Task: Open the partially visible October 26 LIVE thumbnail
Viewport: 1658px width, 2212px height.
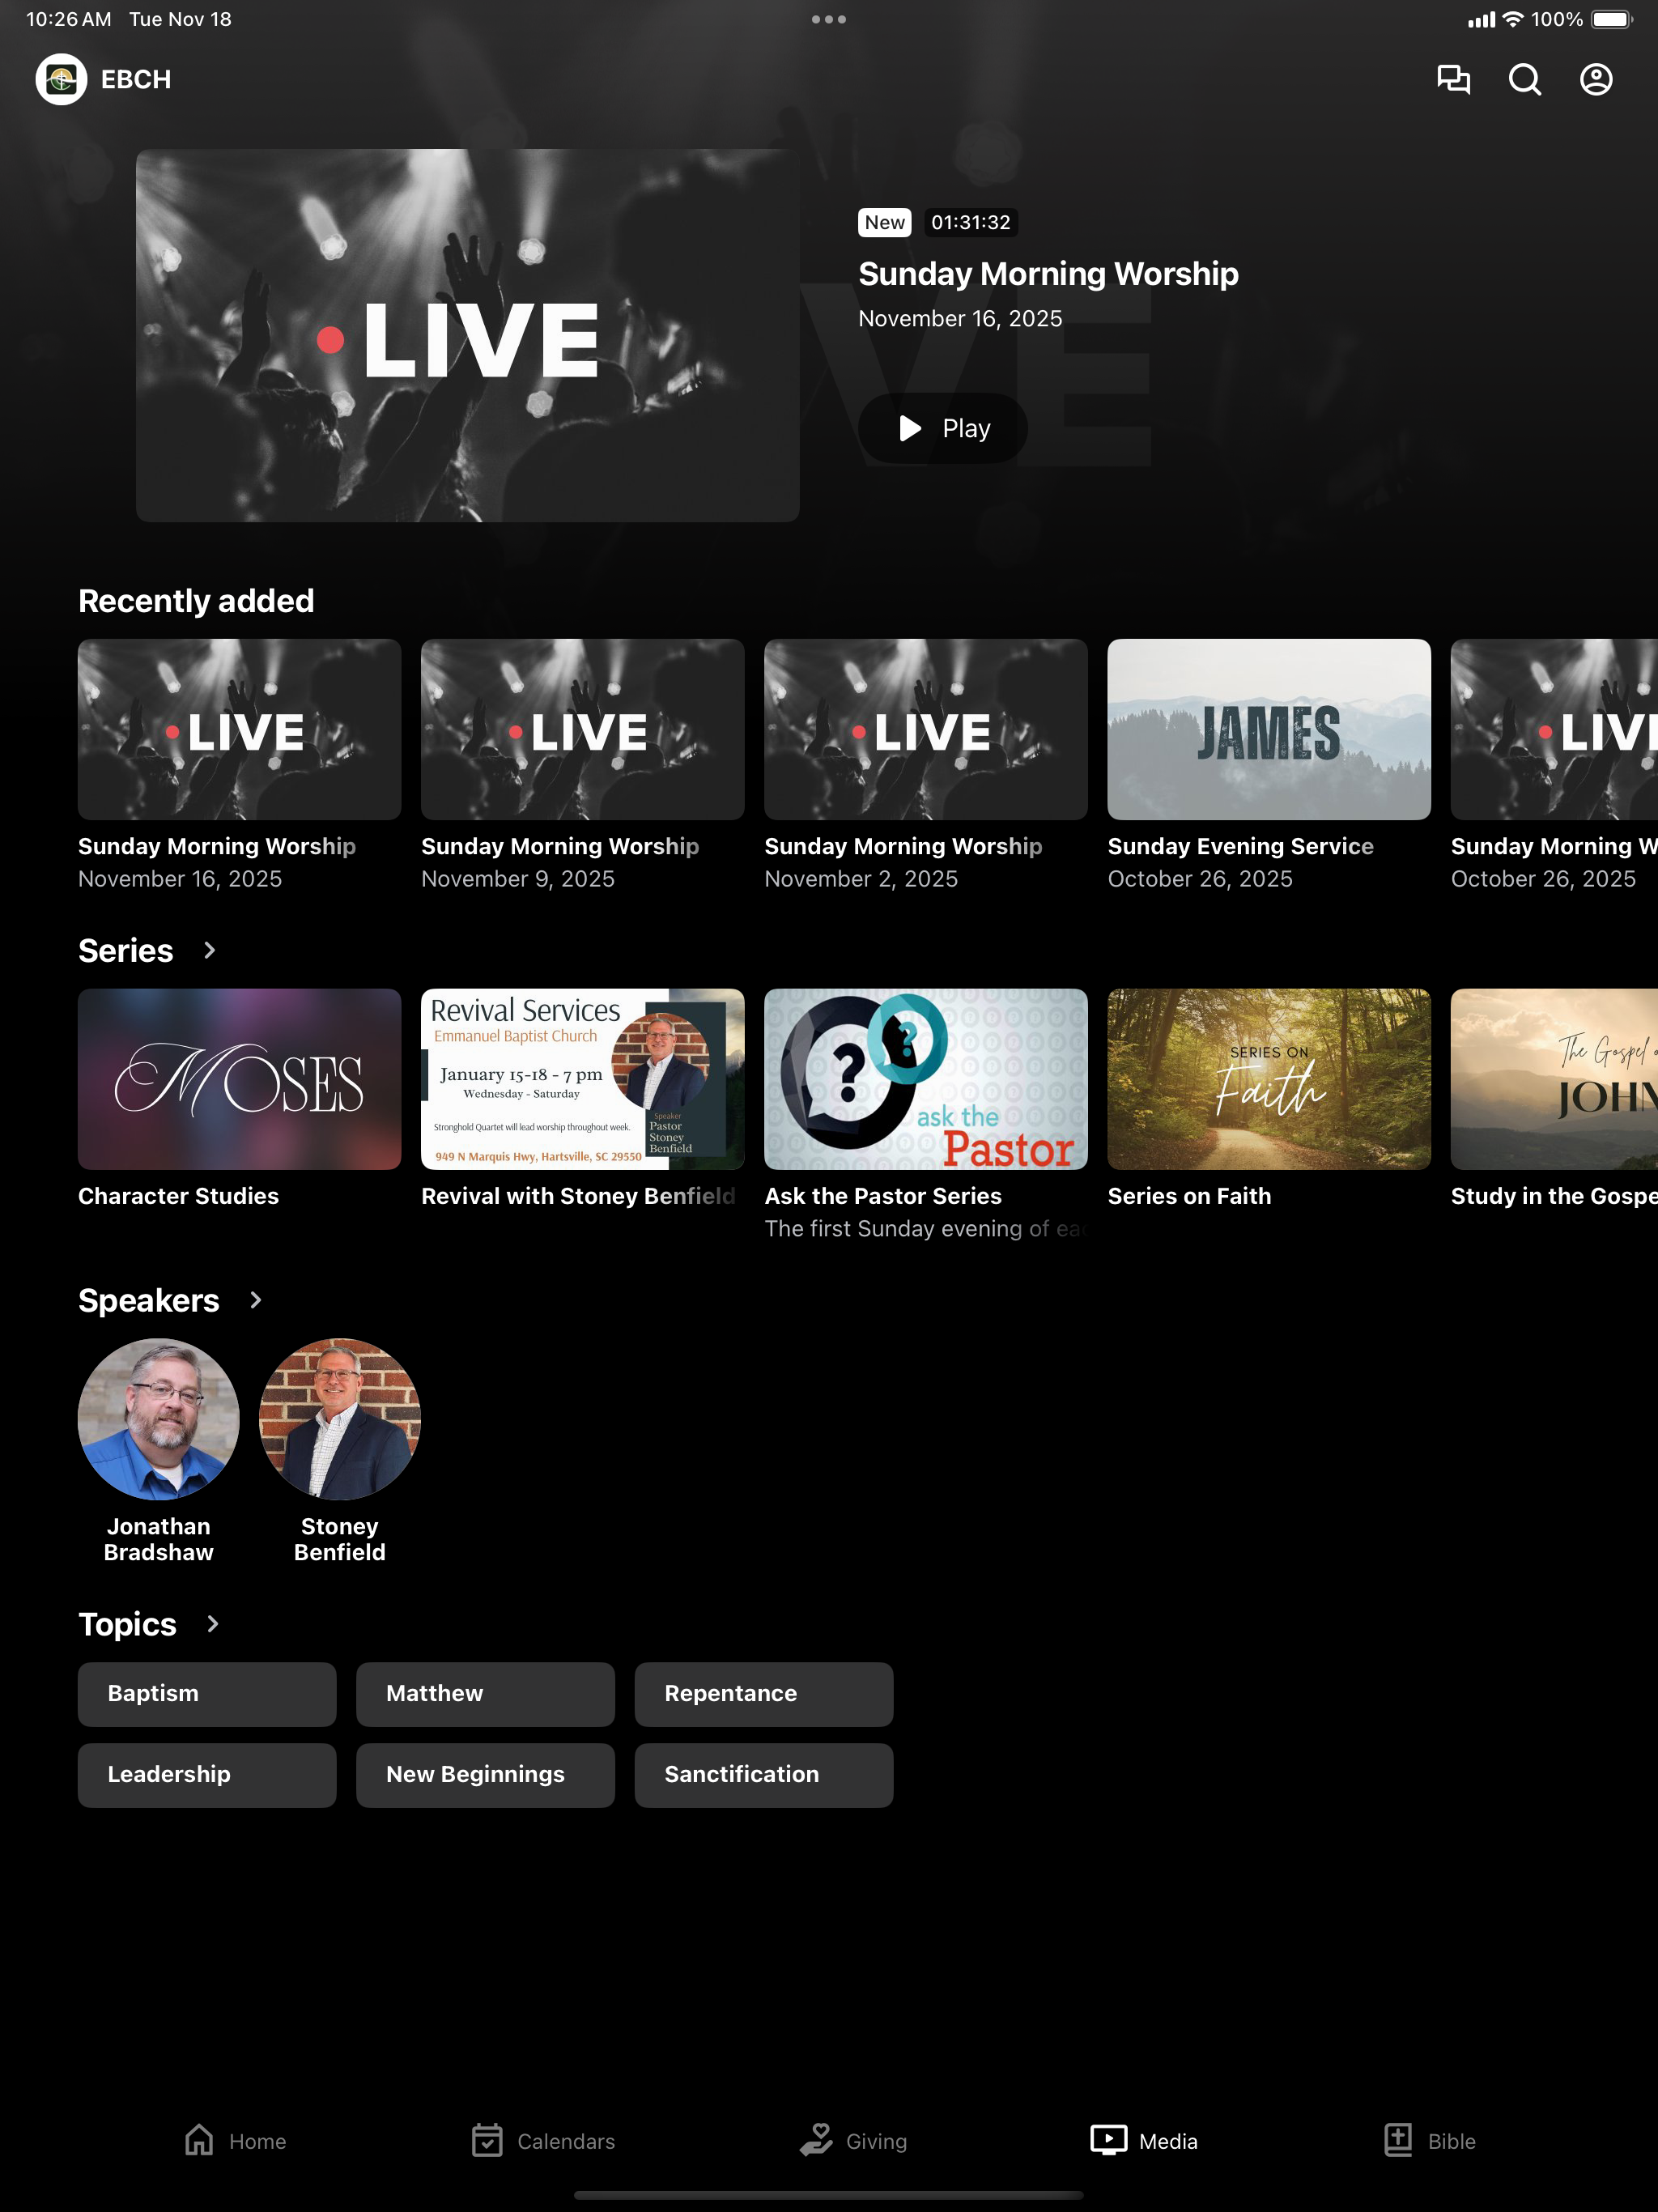Action: [x=1554, y=729]
